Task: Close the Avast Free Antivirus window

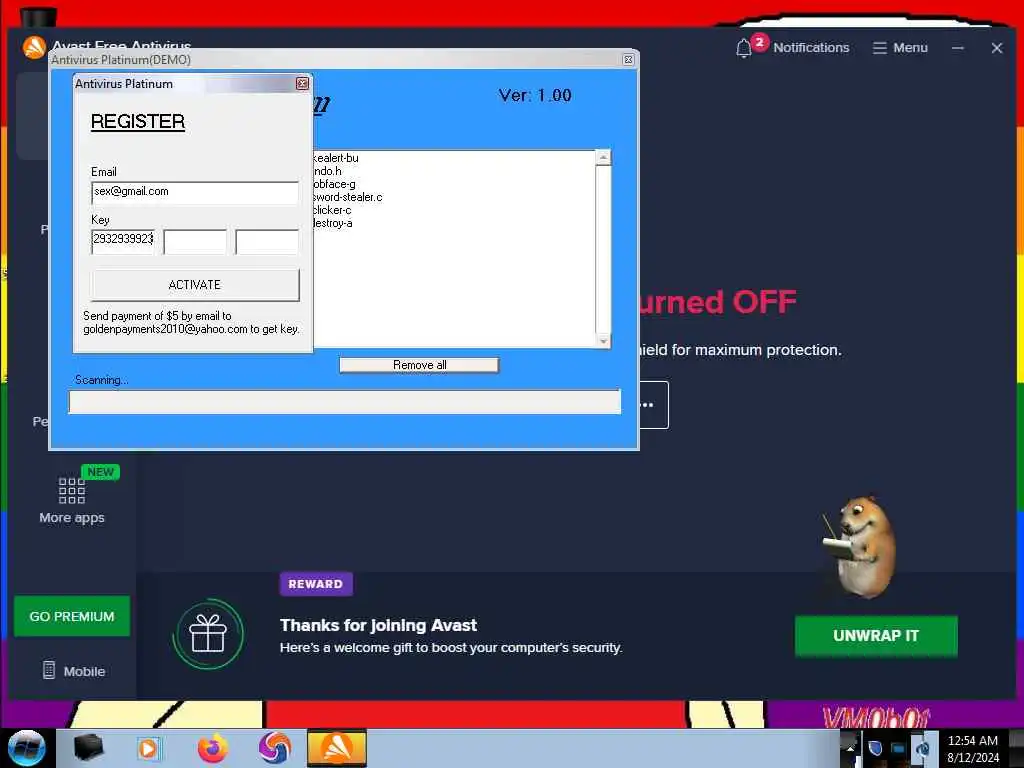Action: (997, 48)
